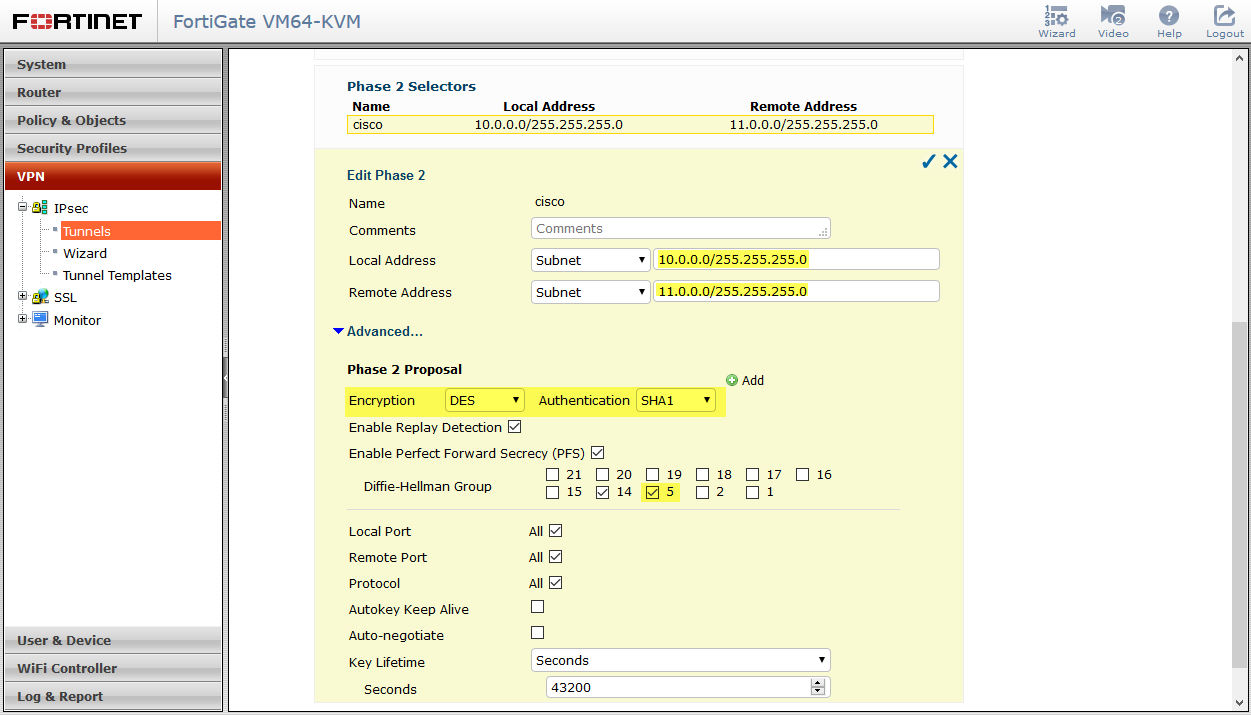The height and width of the screenshot is (715, 1251).
Task: Open the Wizard icon in top bar
Action: pyautogui.click(x=1056, y=21)
